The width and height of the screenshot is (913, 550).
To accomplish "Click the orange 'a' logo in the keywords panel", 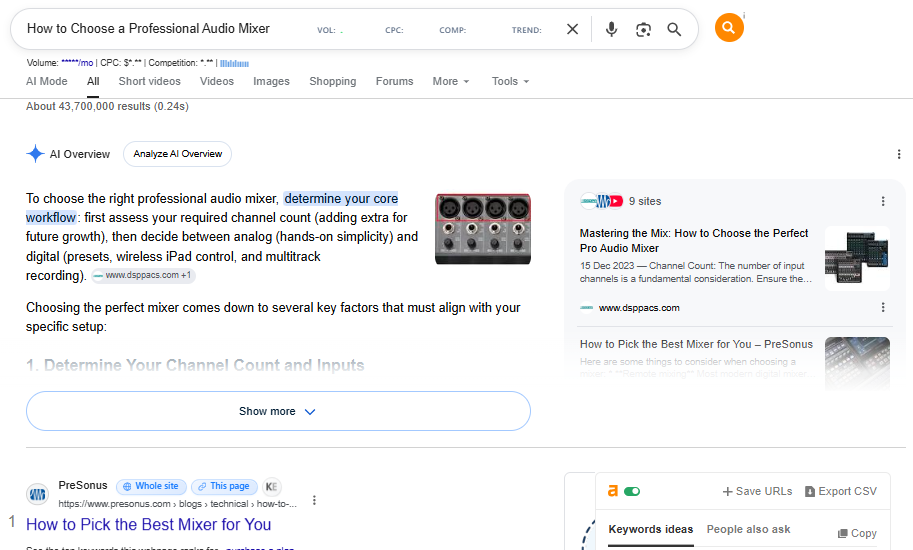I will click(613, 491).
